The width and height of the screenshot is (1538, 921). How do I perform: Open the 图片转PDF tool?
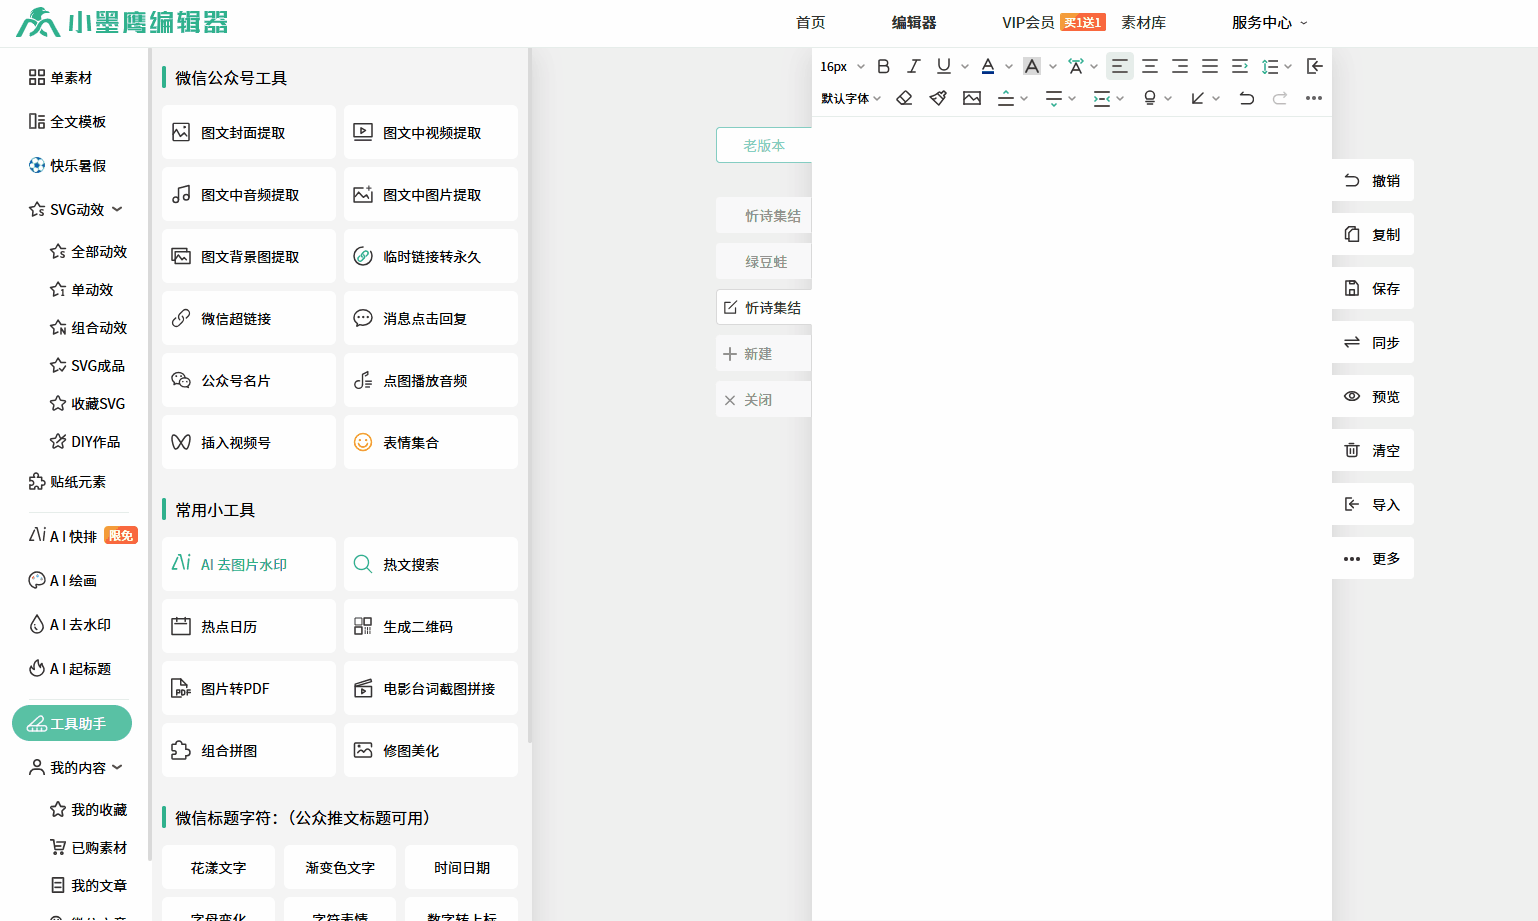[x=249, y=688]
